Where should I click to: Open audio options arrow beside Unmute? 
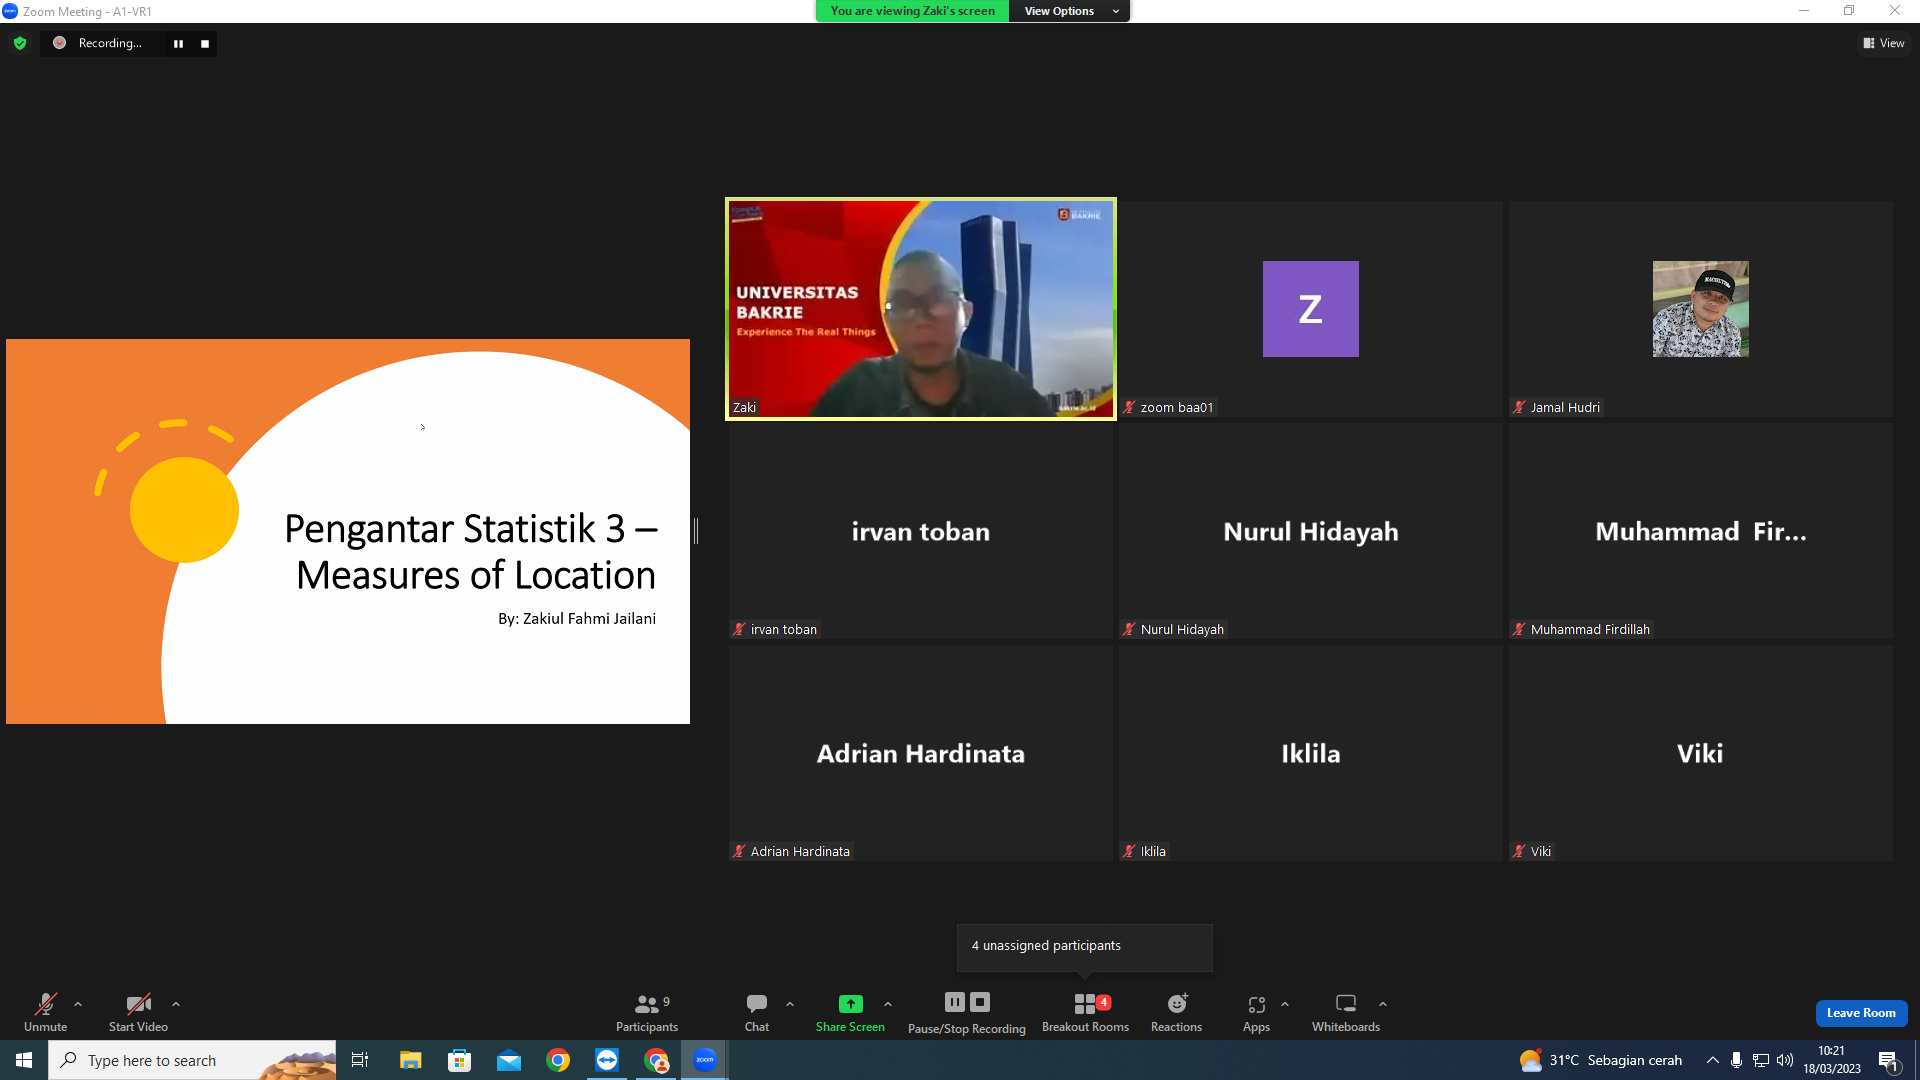[78, 1004]
